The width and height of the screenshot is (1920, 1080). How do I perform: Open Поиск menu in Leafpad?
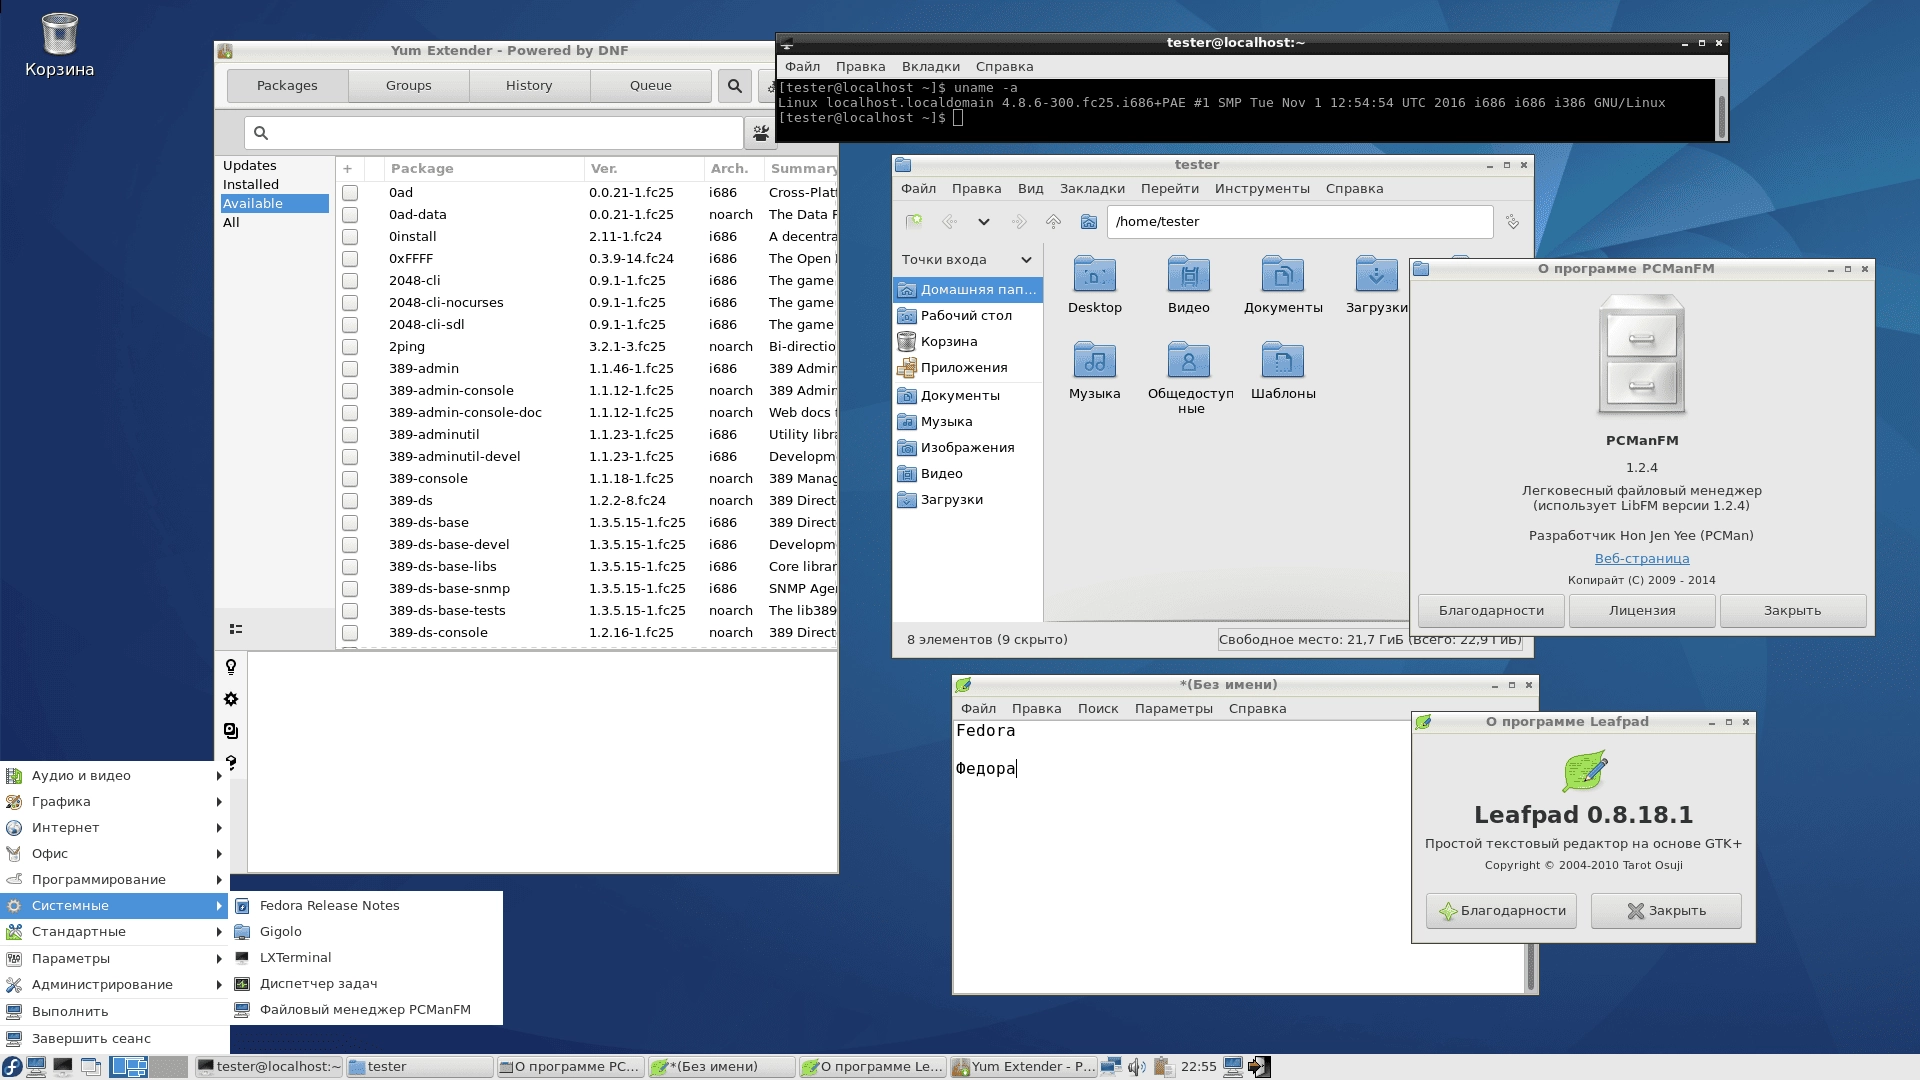1098,709
